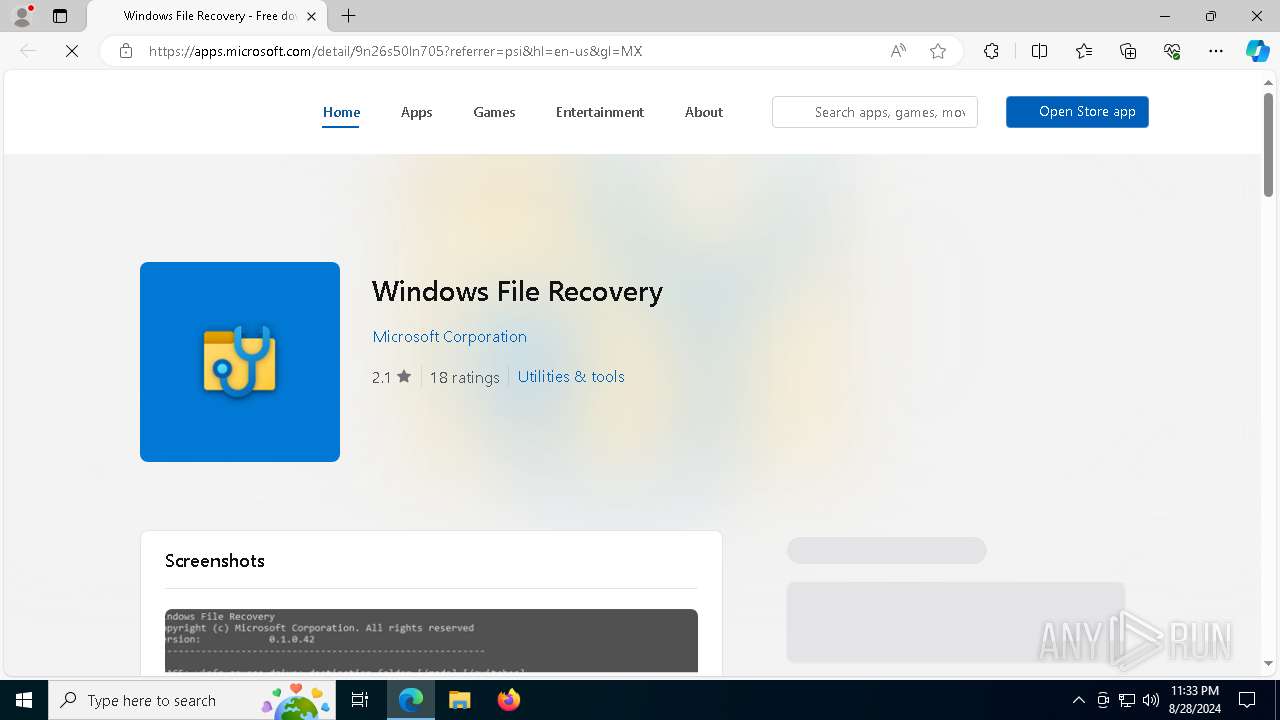Open the Extensions puzzle icon

click(991, 51)
